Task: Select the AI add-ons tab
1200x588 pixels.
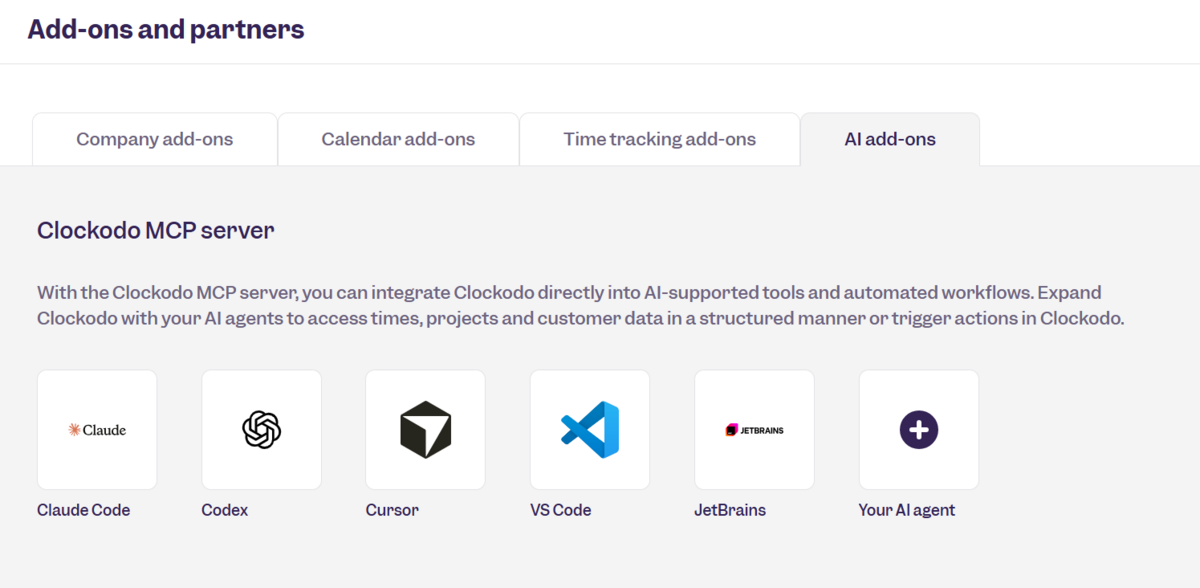Action: pos(890,139)
